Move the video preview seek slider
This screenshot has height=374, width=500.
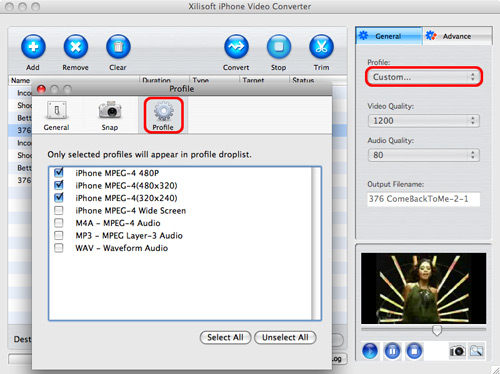(437, 331)
